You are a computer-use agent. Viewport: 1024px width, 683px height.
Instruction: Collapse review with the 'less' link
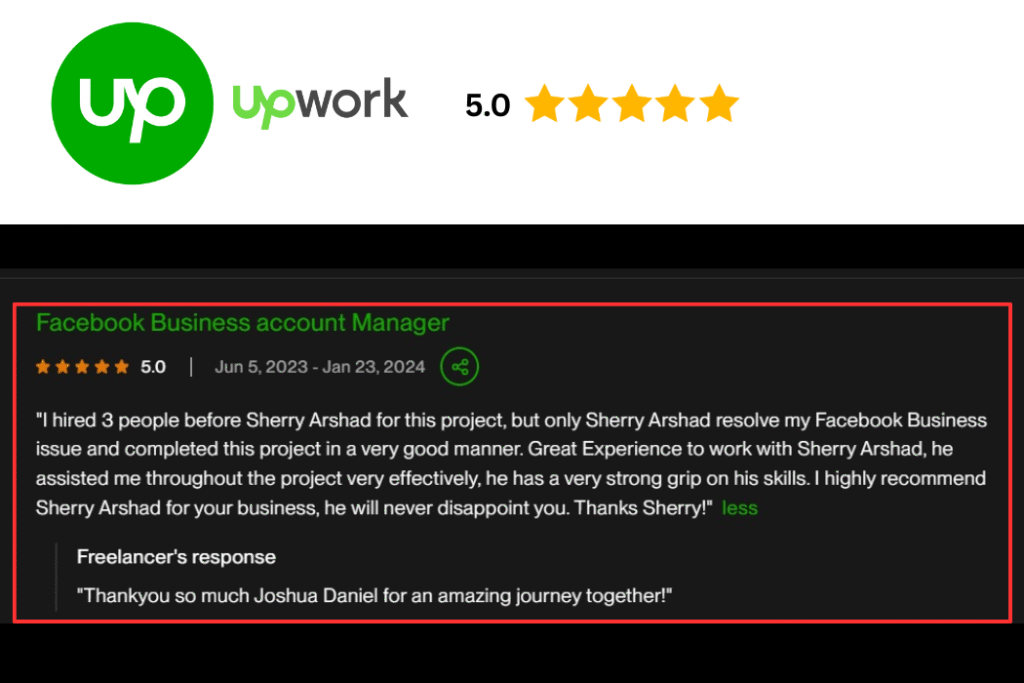tap(739, 508)
